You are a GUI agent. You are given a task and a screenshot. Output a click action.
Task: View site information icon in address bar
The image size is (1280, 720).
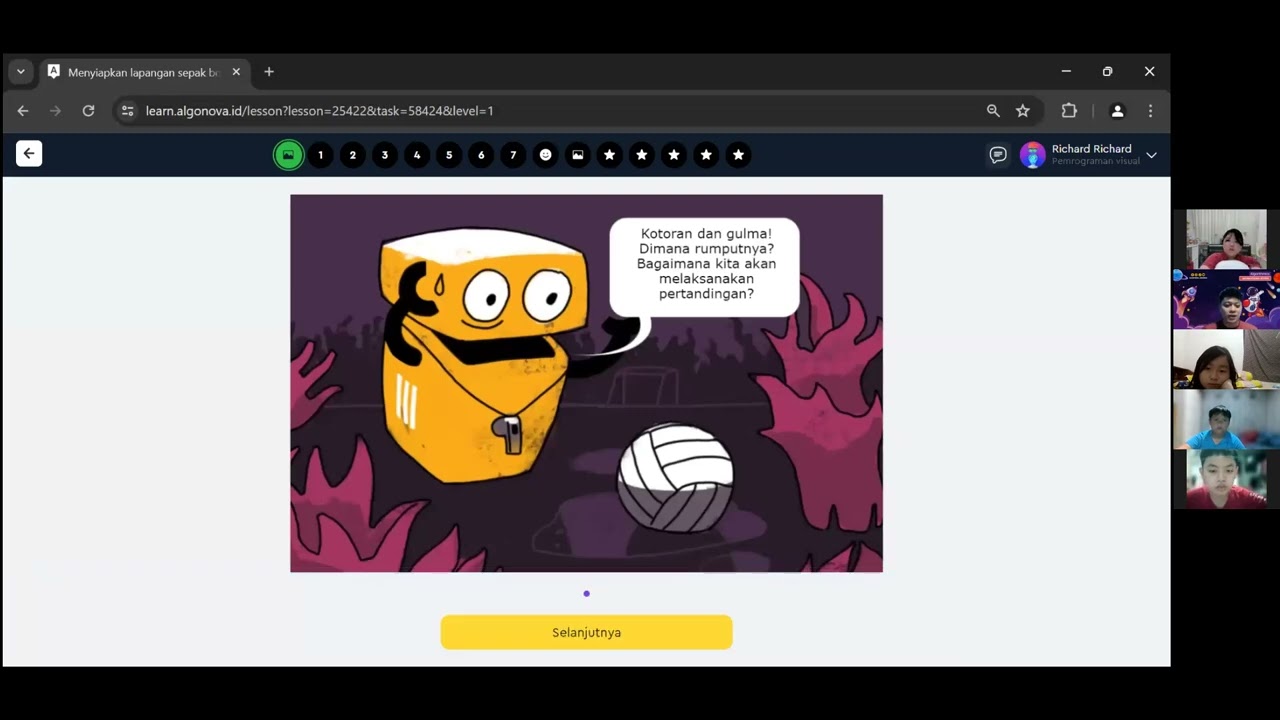tap(127, 111)
